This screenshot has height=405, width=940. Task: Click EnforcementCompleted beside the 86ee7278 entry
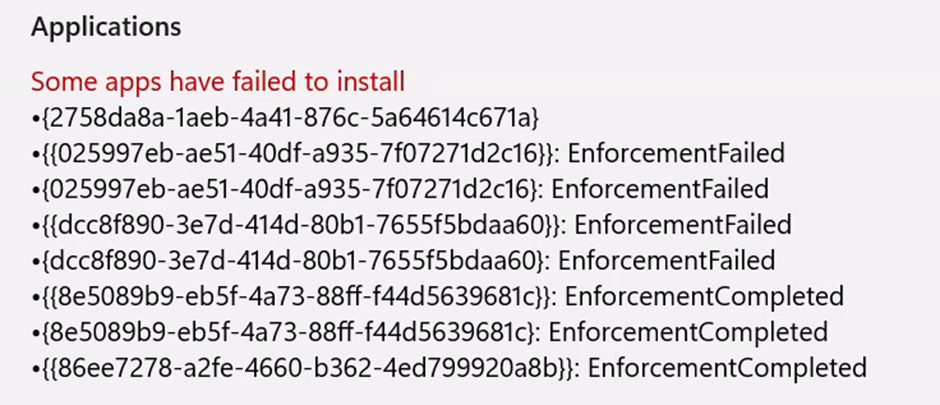coord(727,368)
